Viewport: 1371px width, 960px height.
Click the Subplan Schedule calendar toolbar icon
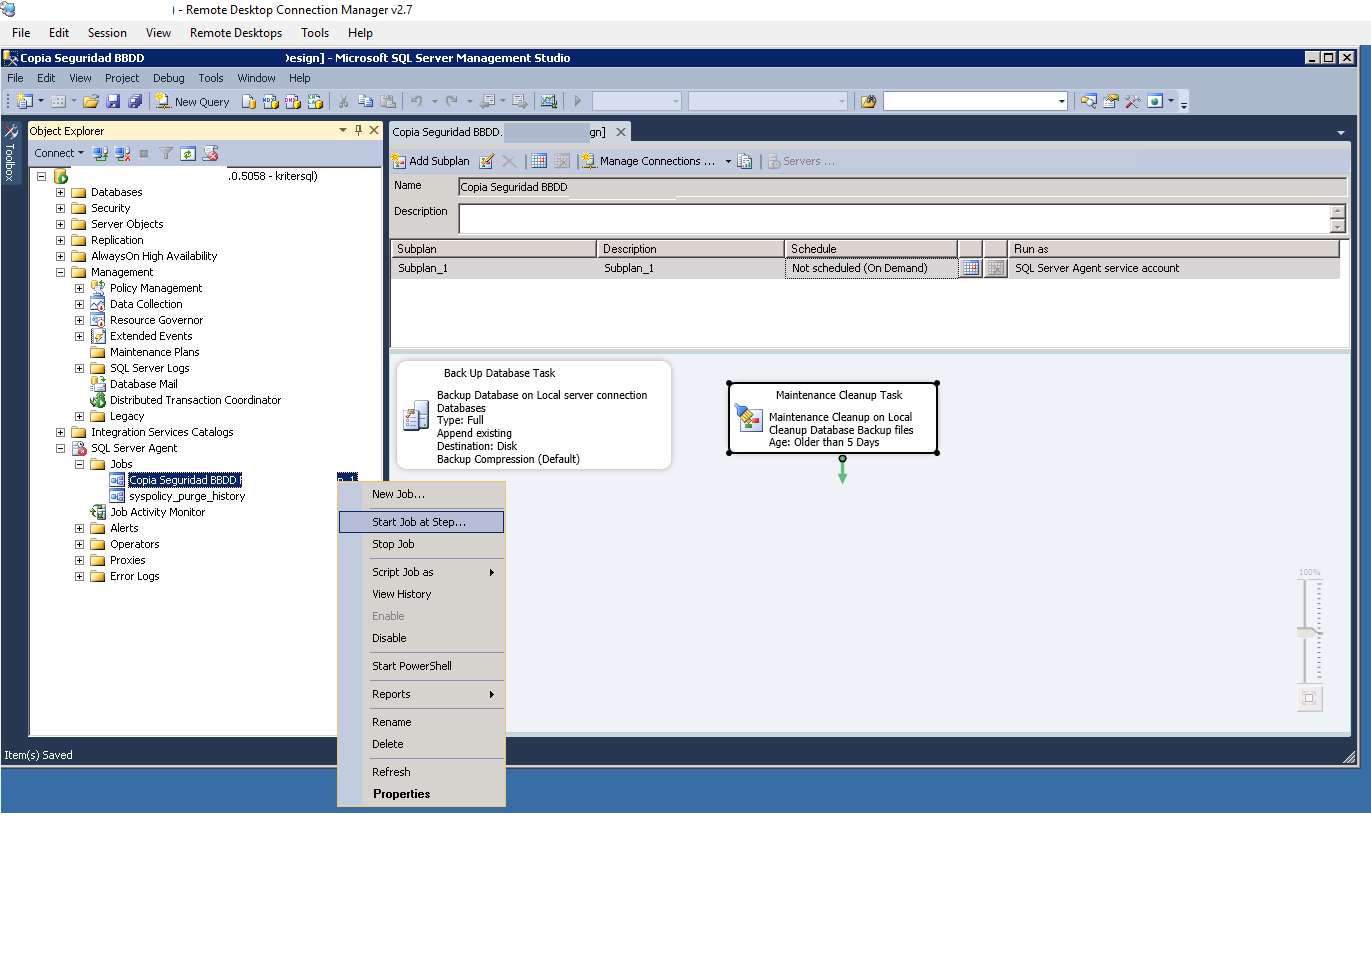pyautogui.click(x=539, y=161)
